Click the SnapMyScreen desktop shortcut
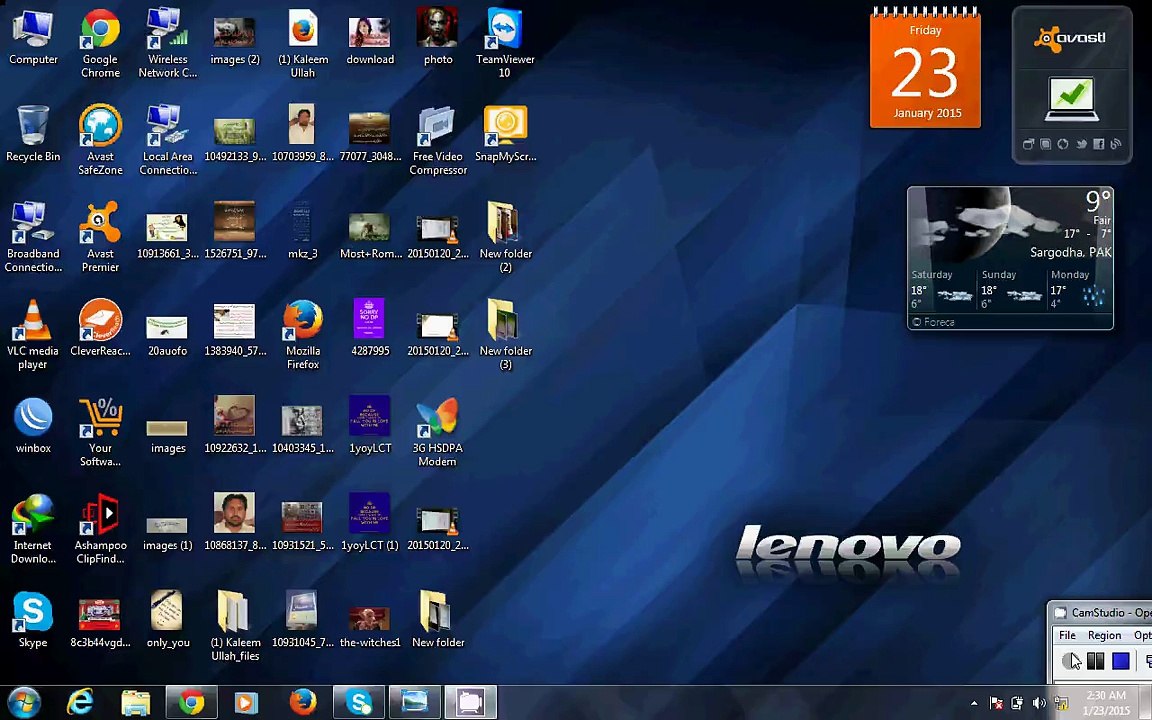1152x720 pixels. point(505,134)
